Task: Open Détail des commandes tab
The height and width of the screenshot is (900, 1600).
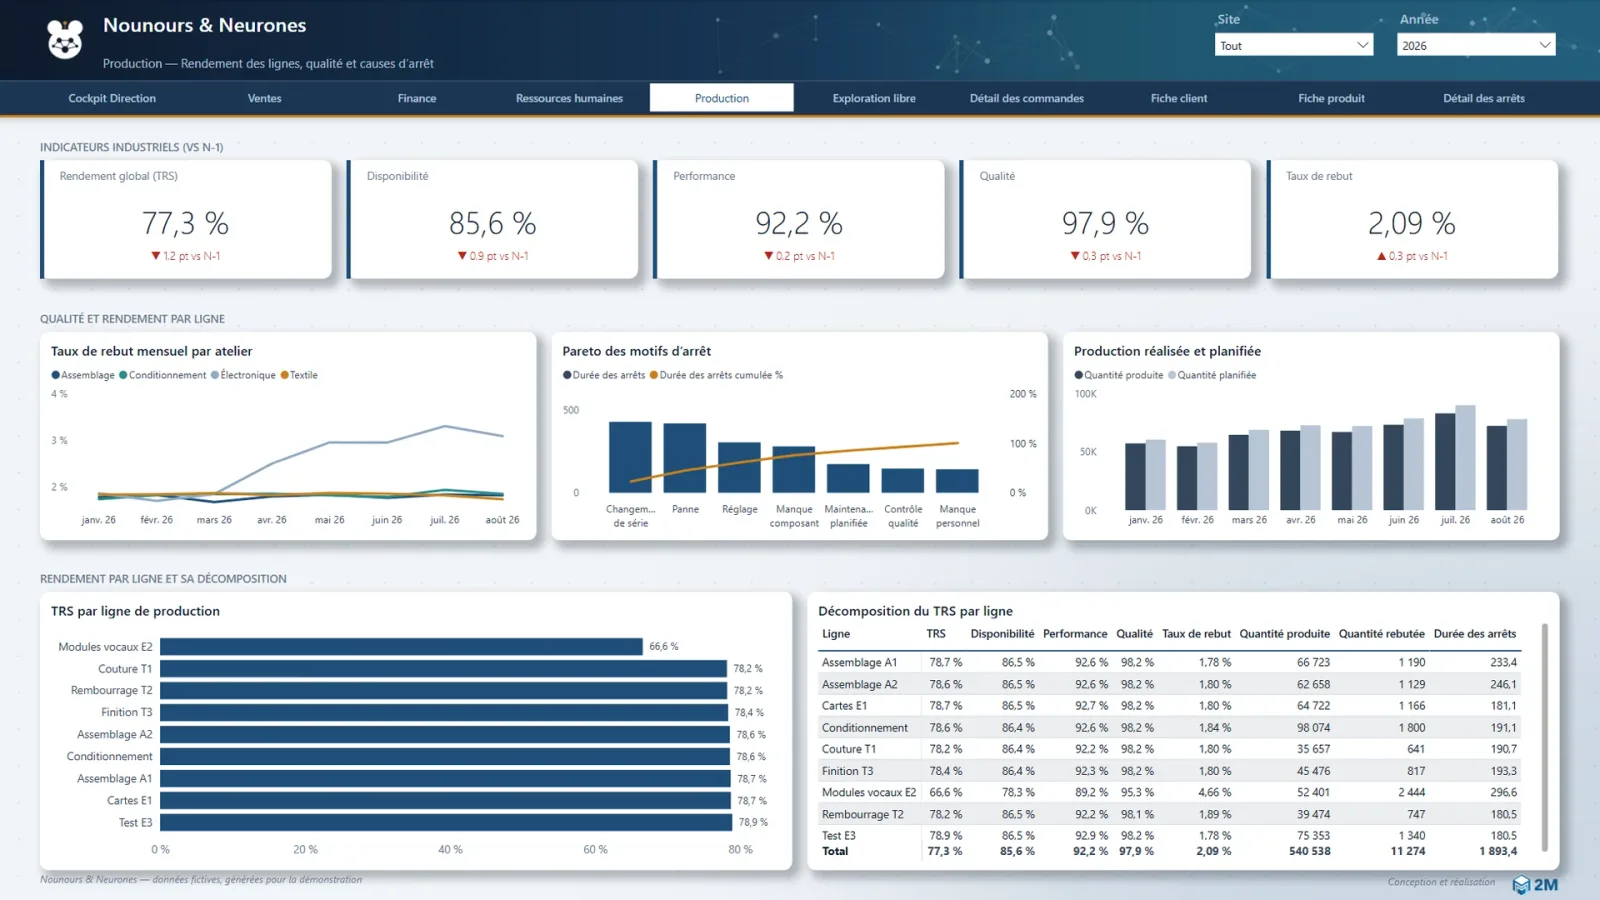Action: [1027, 98]
